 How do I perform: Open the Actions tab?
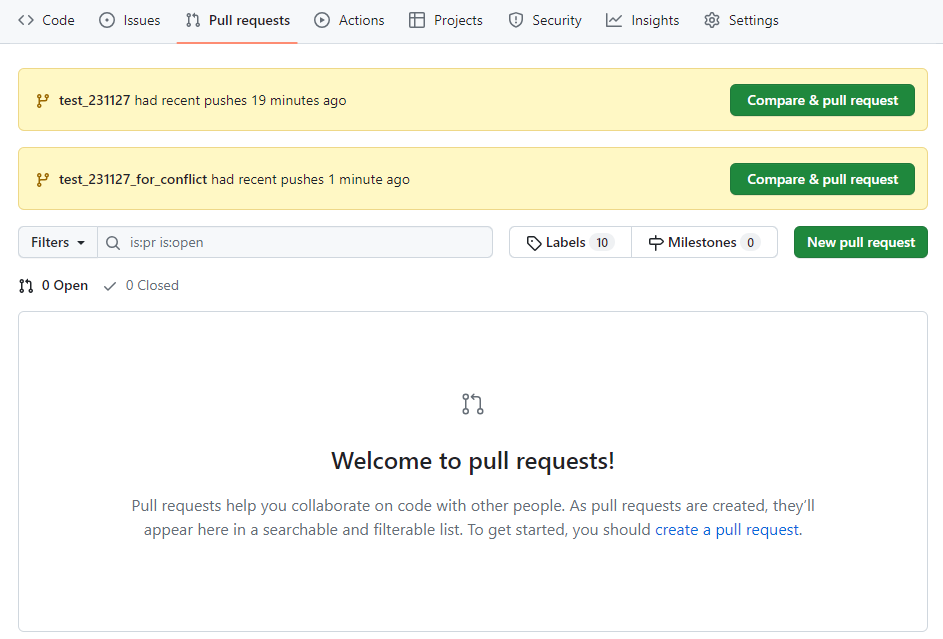349,20
